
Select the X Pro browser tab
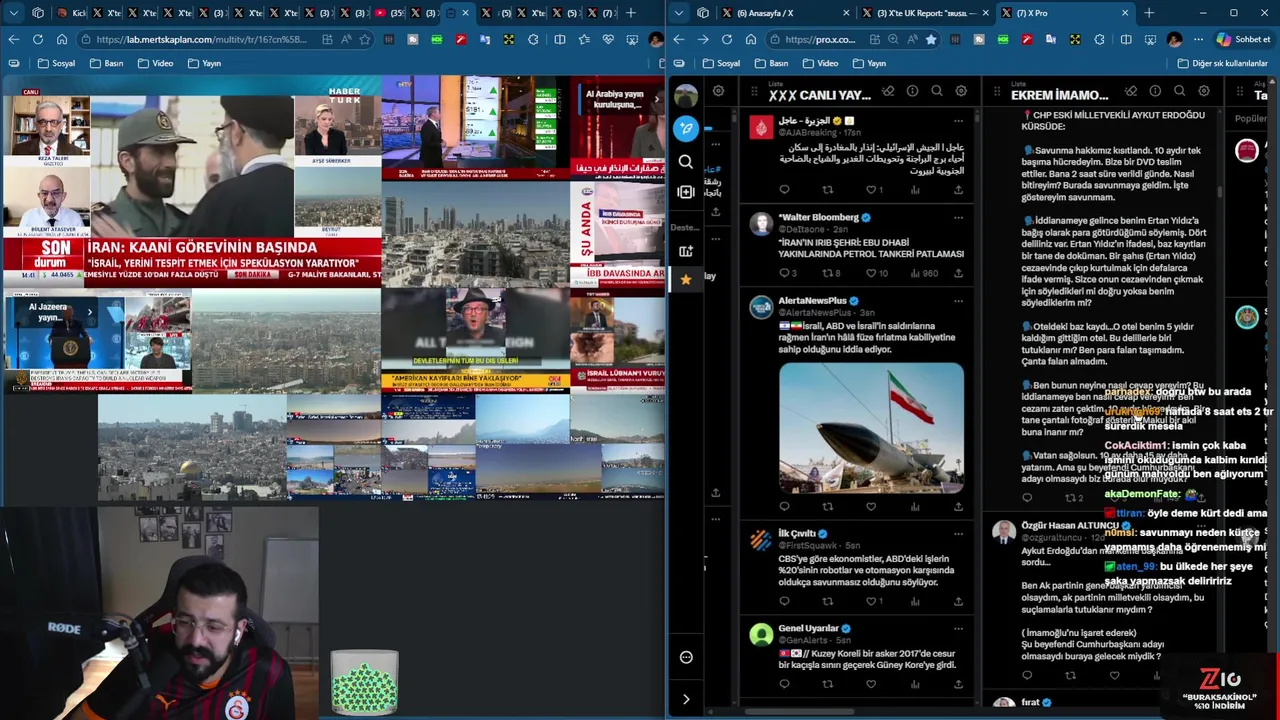click(1065, 13)
